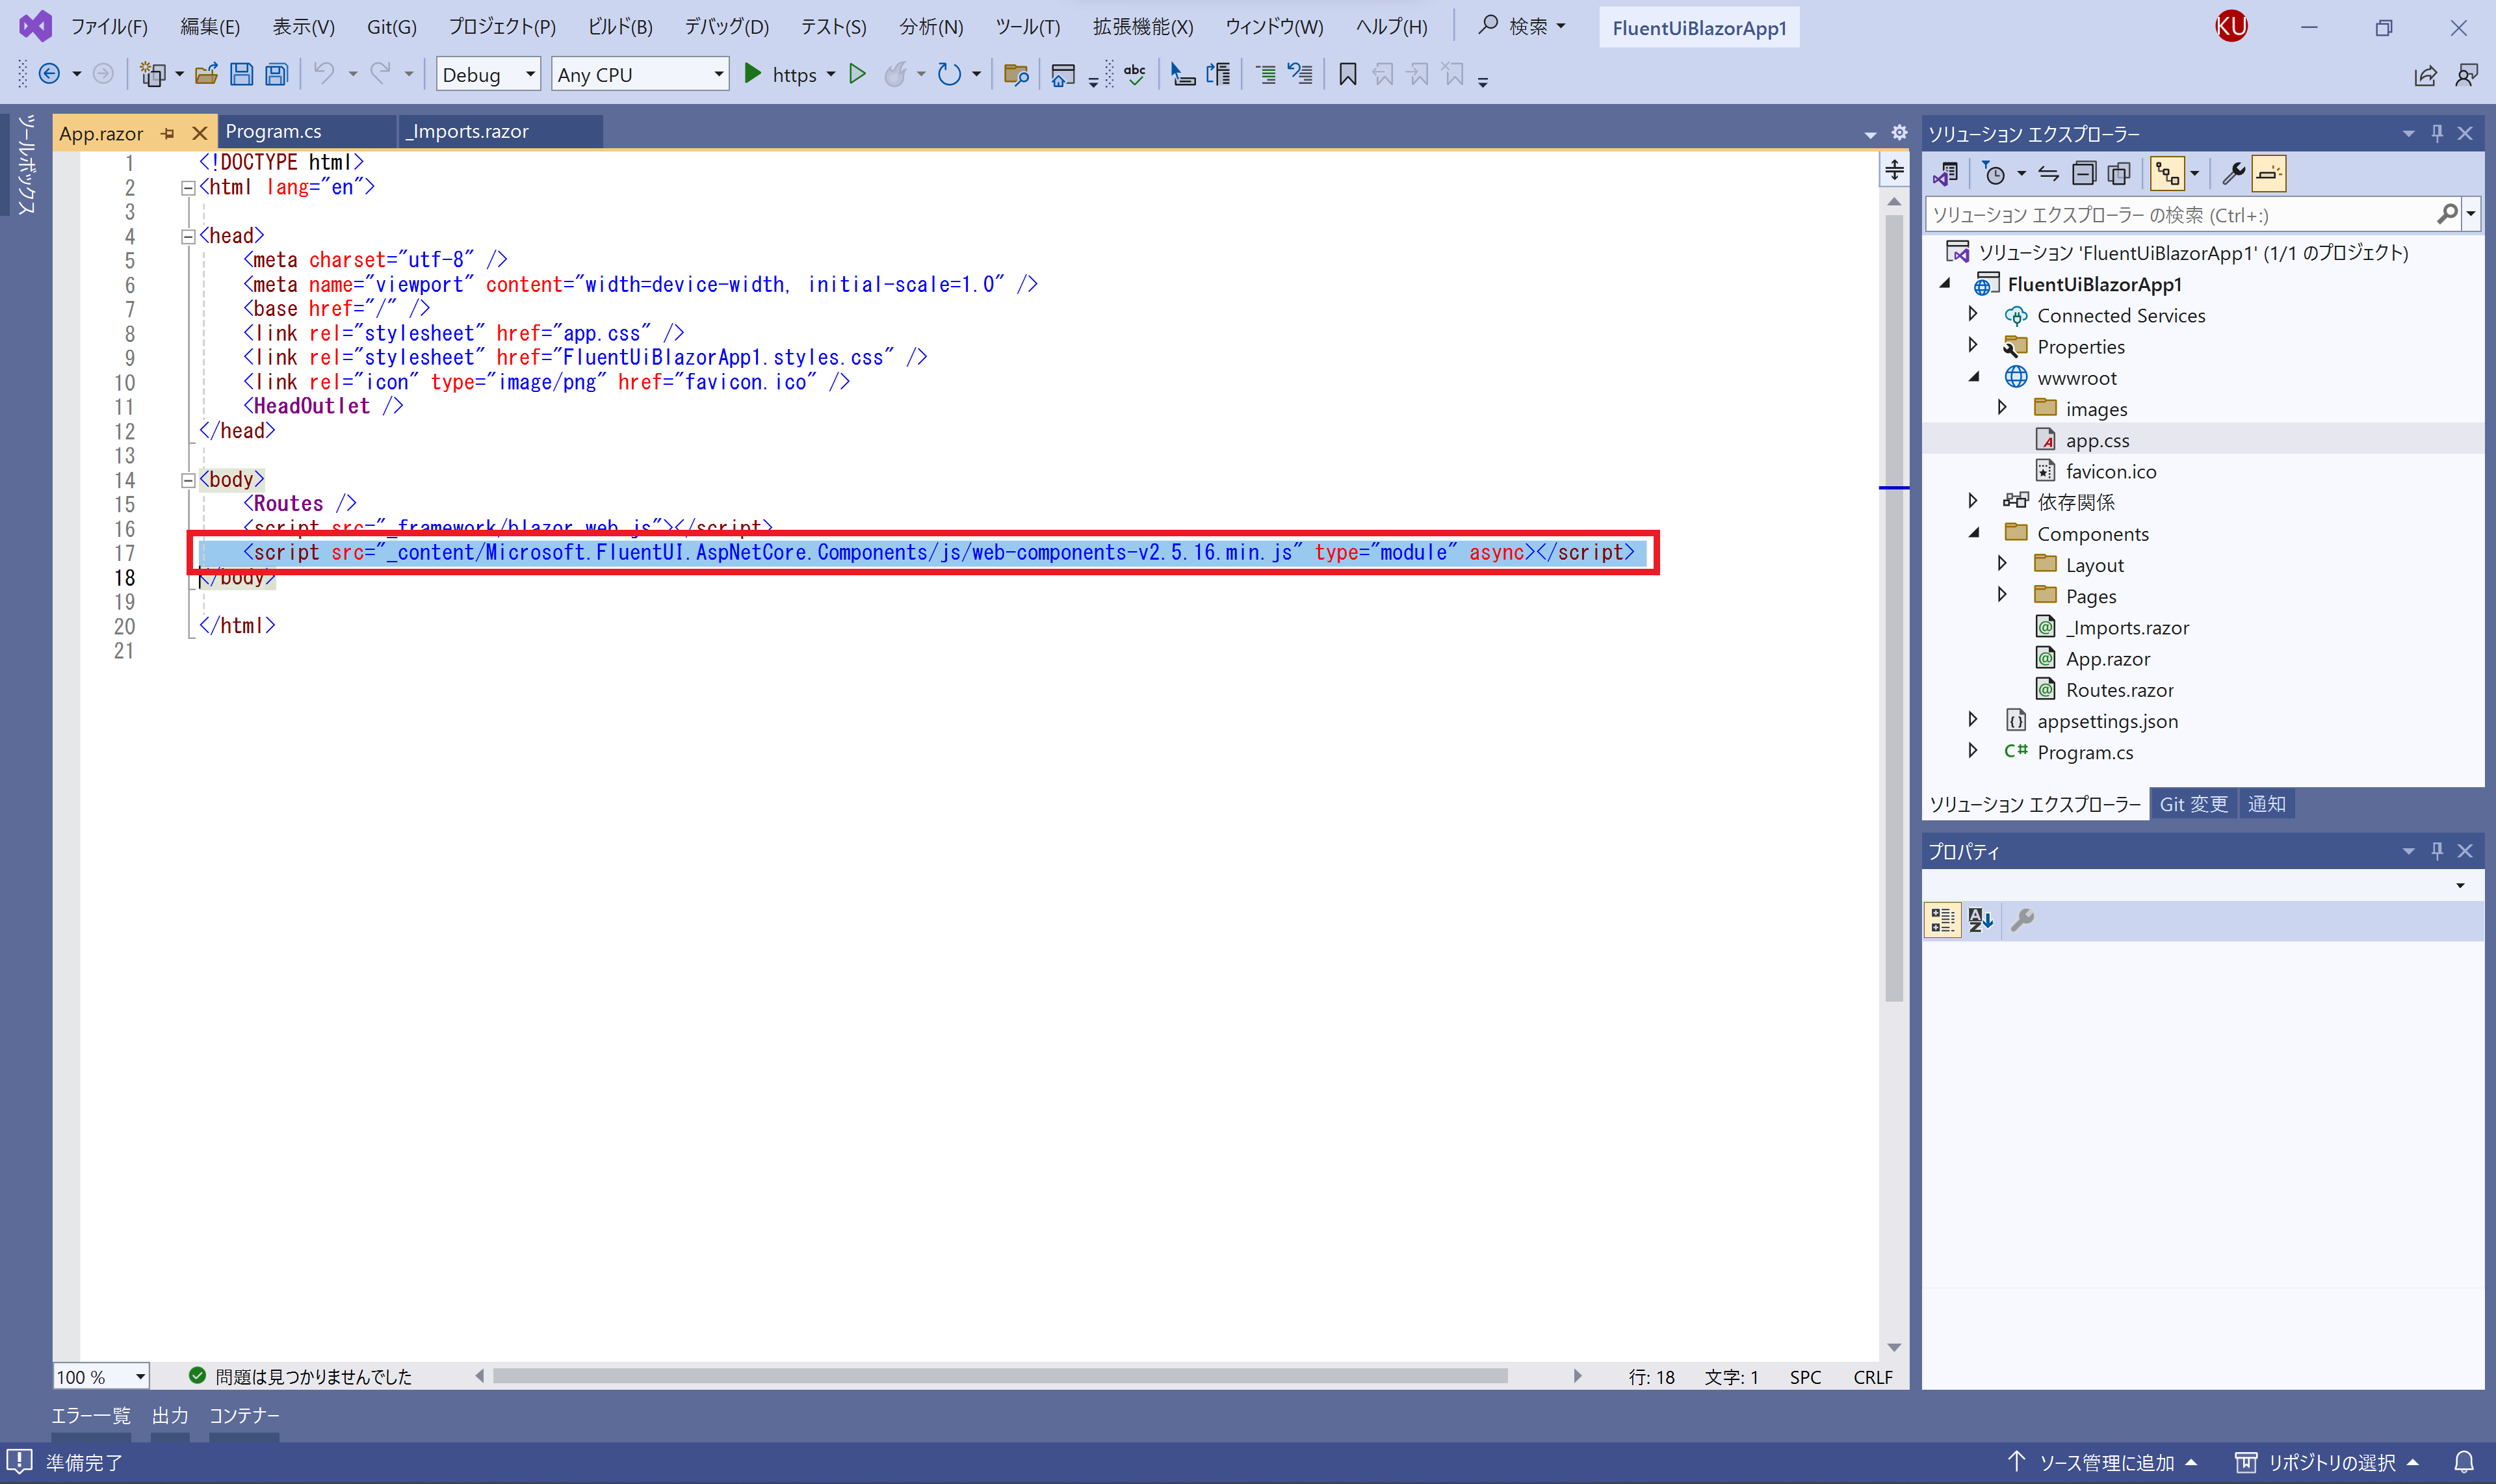Collapse the wwwroot folder node
This screenshot has width=2496, height=1484.
click(x=1974, y=377)
